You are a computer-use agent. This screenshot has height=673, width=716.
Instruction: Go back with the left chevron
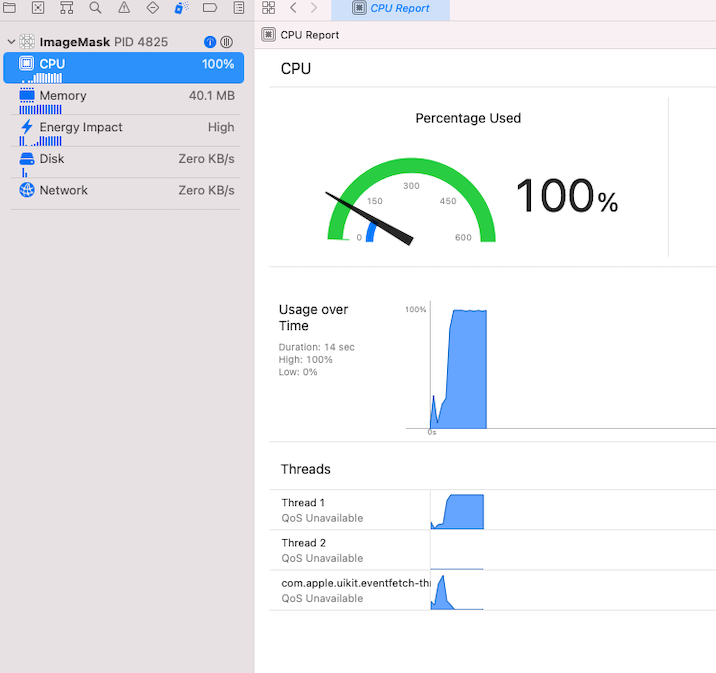[x=293, y=7]
